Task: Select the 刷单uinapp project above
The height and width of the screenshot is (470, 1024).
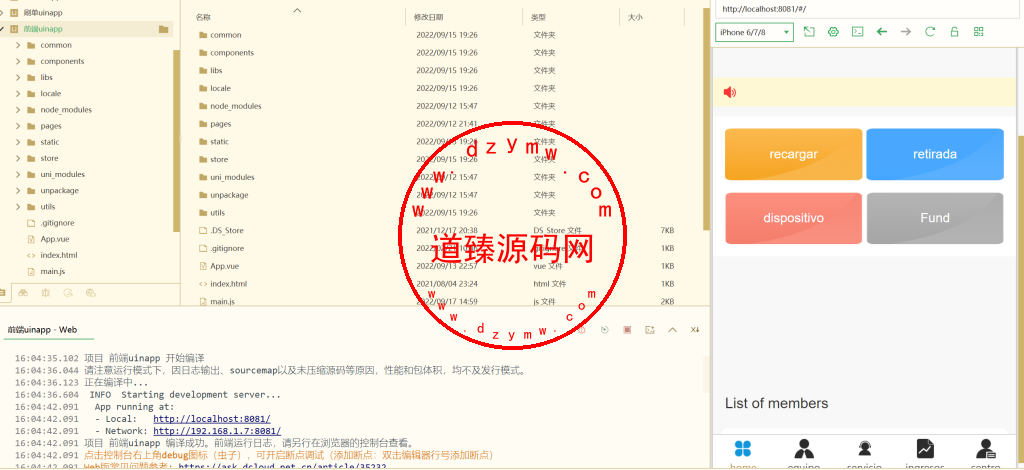Action: [43, 12]
